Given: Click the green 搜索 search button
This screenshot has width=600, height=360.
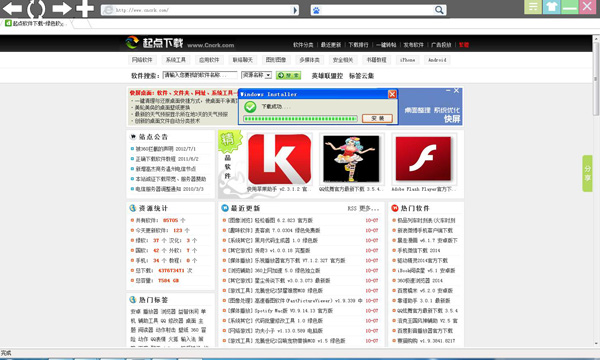Looking at the screenshot, I should coord(289,75).
